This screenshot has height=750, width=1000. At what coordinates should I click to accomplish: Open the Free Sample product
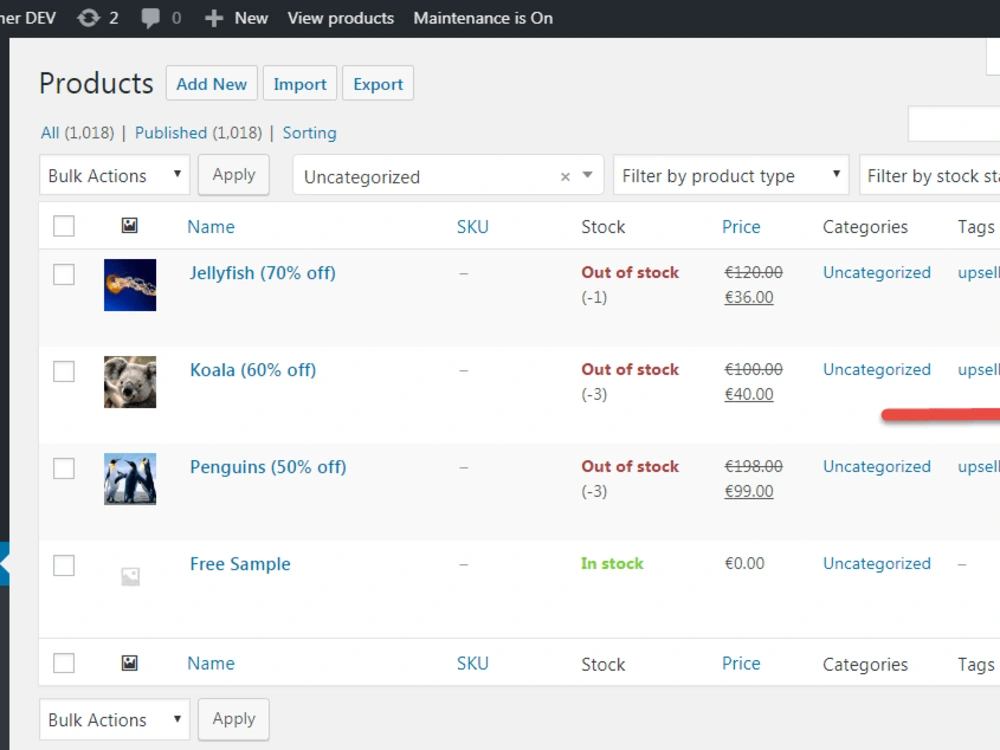click(240, 564)
